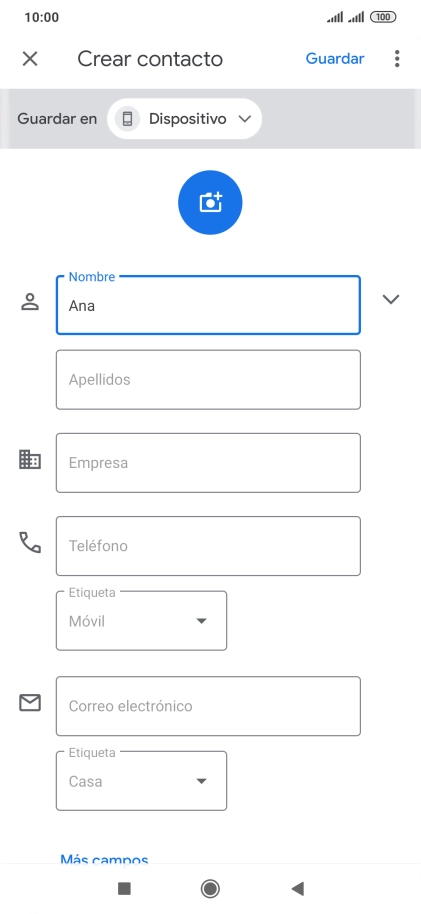Tap the envelope icon beside Correo electrónico
This screenshot has height=914, width=421.
[30, 702]
